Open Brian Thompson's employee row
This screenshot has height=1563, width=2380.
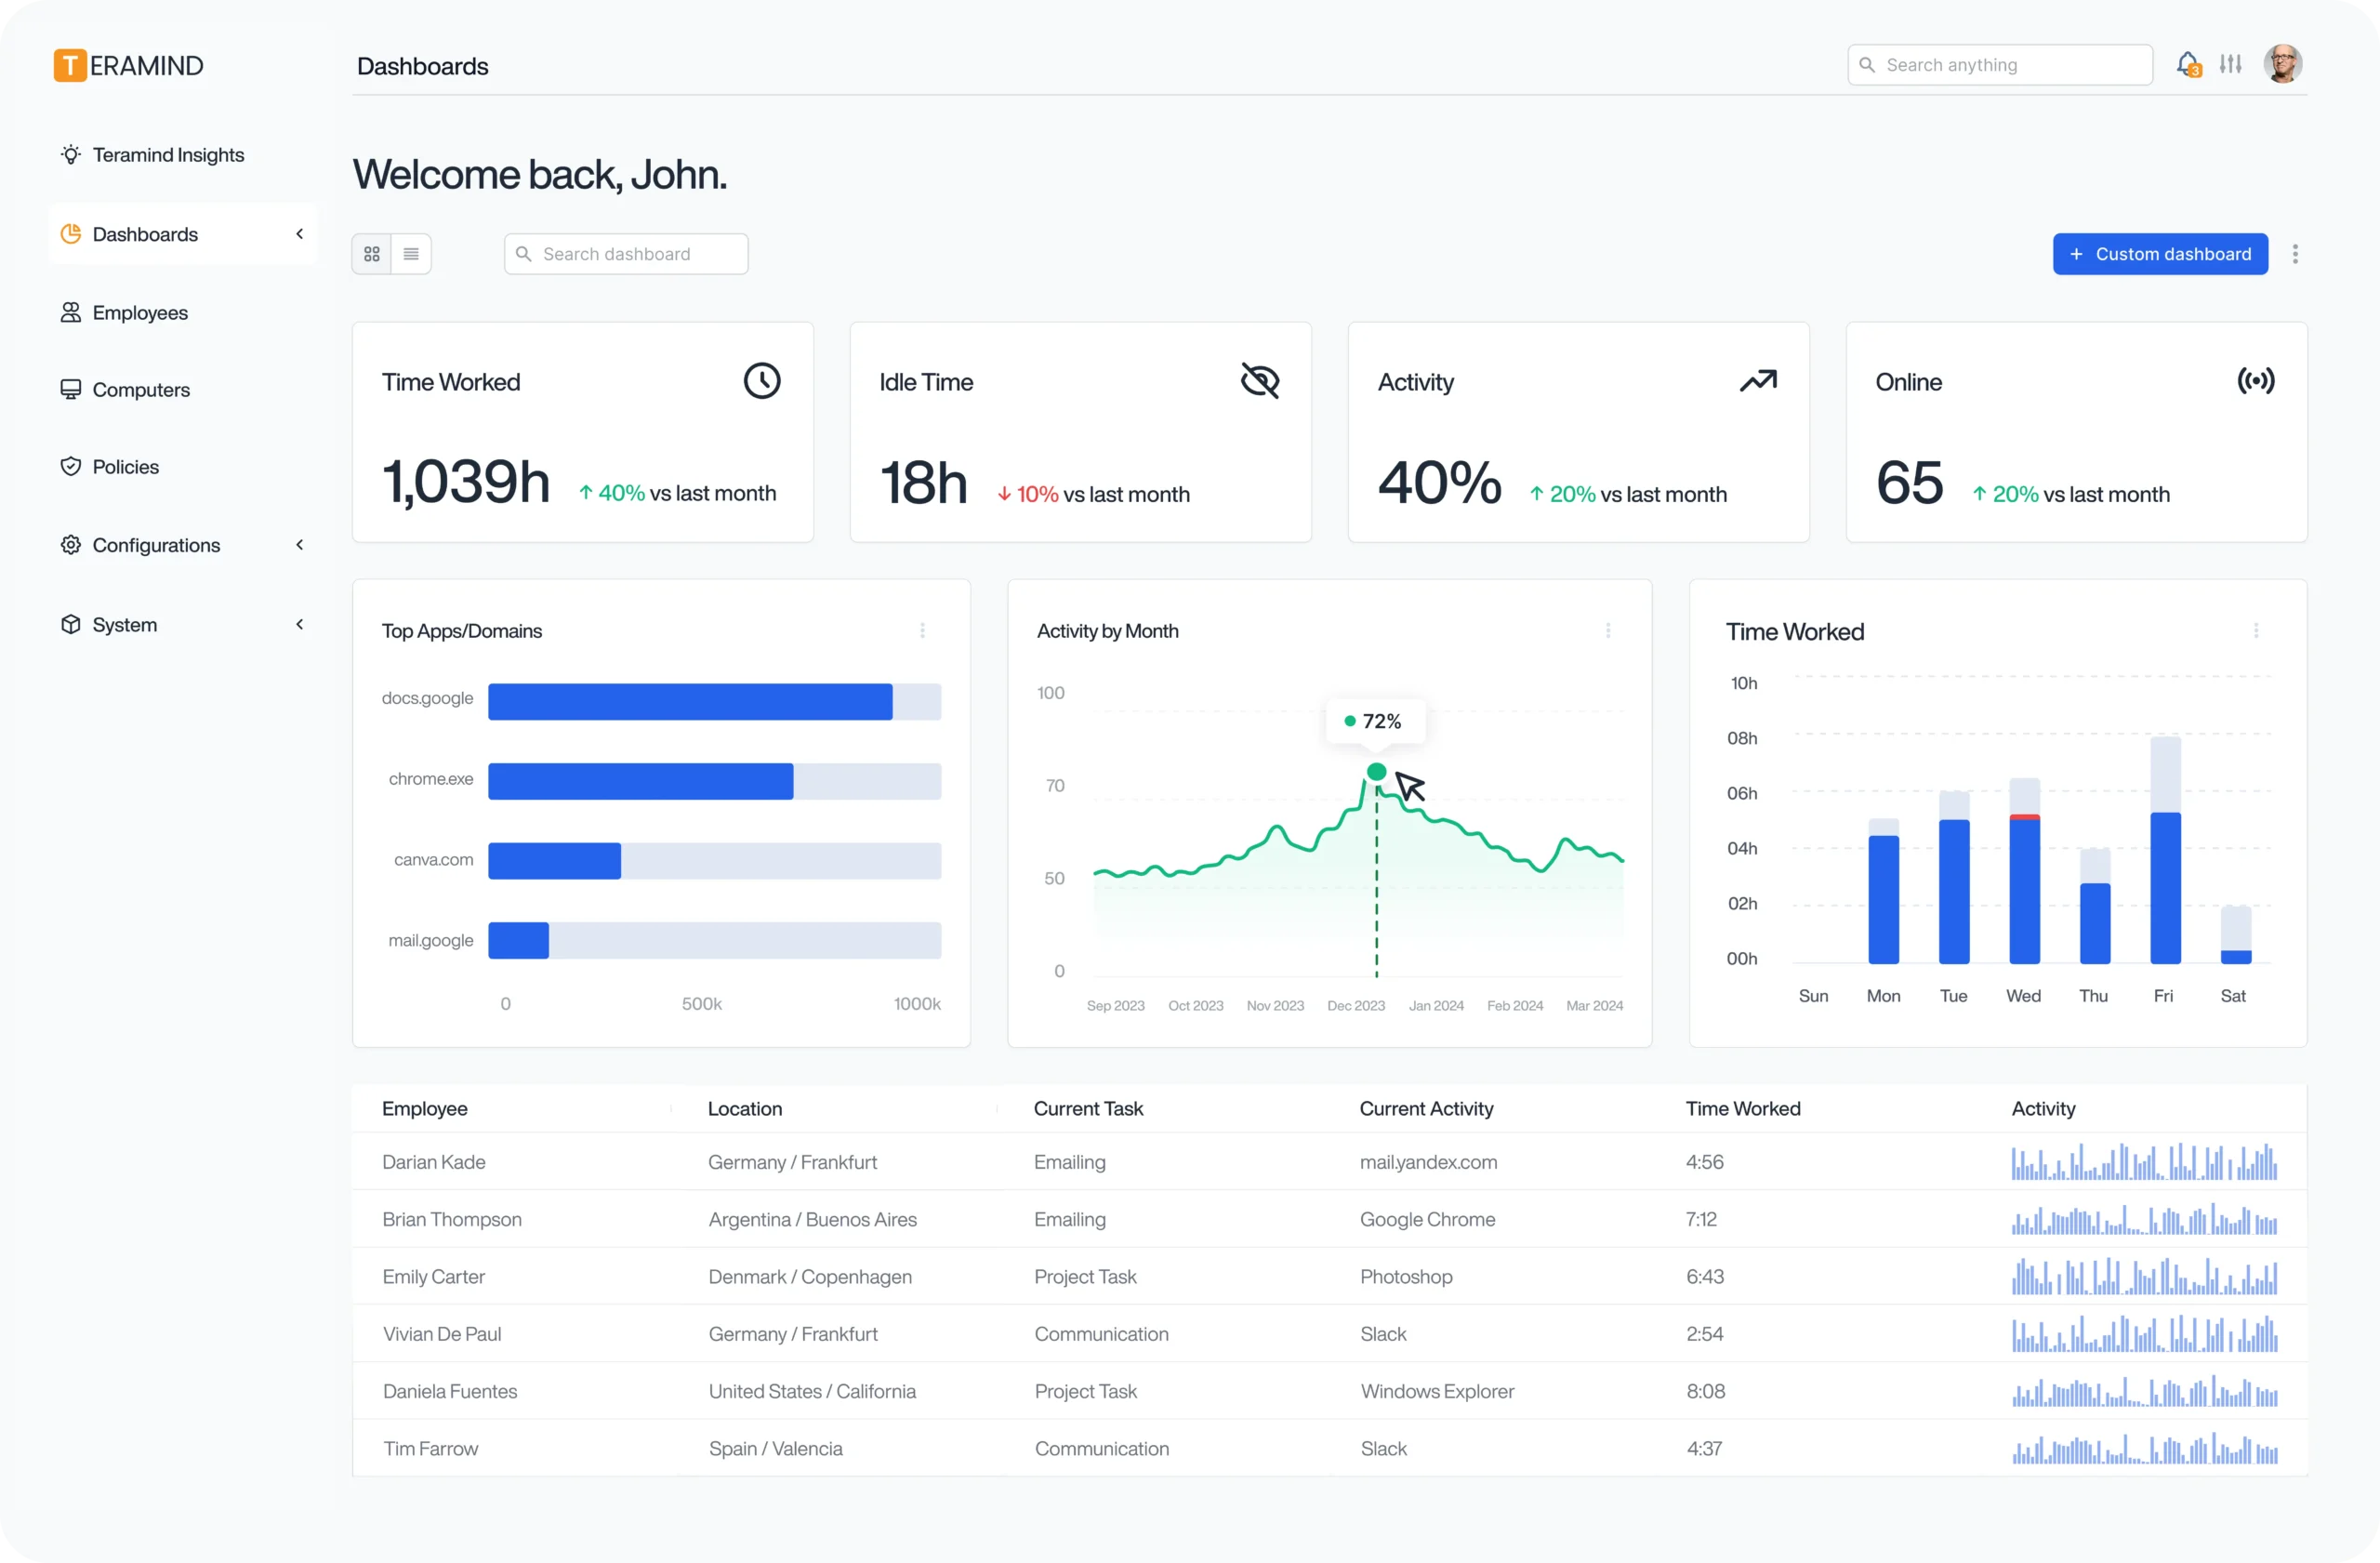pos(452,1219)
